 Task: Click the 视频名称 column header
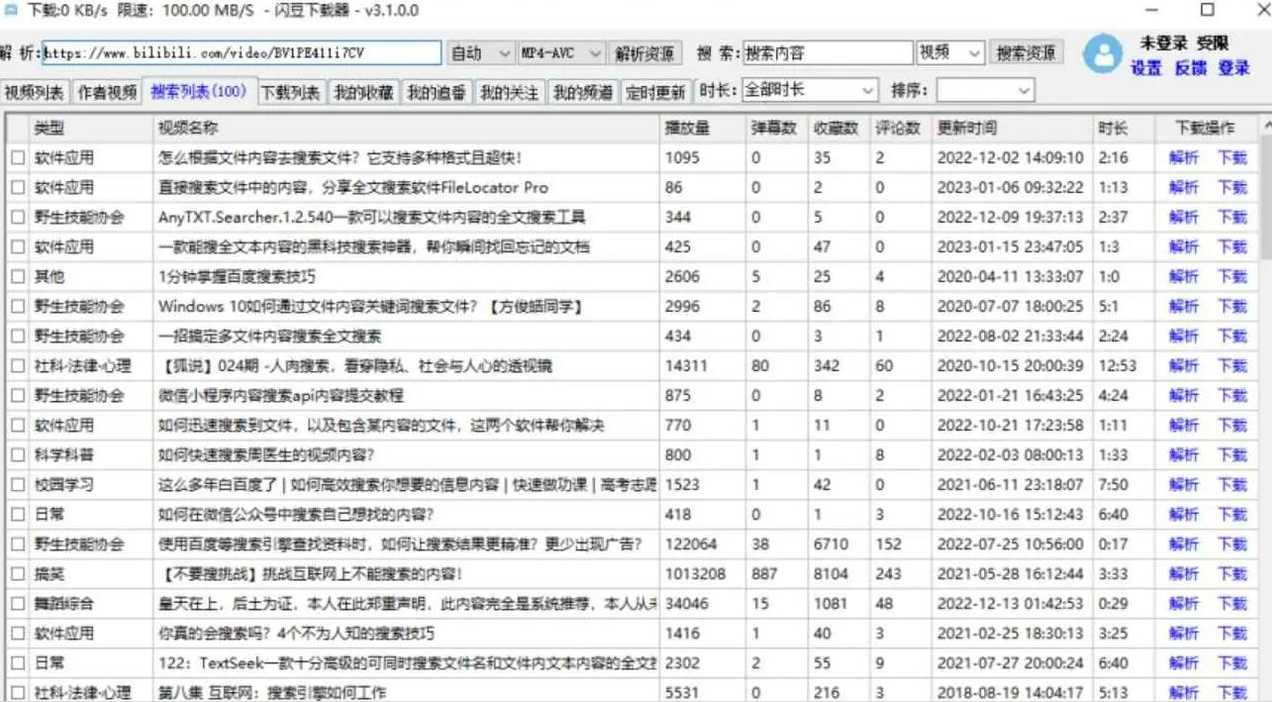click(406, 128)
